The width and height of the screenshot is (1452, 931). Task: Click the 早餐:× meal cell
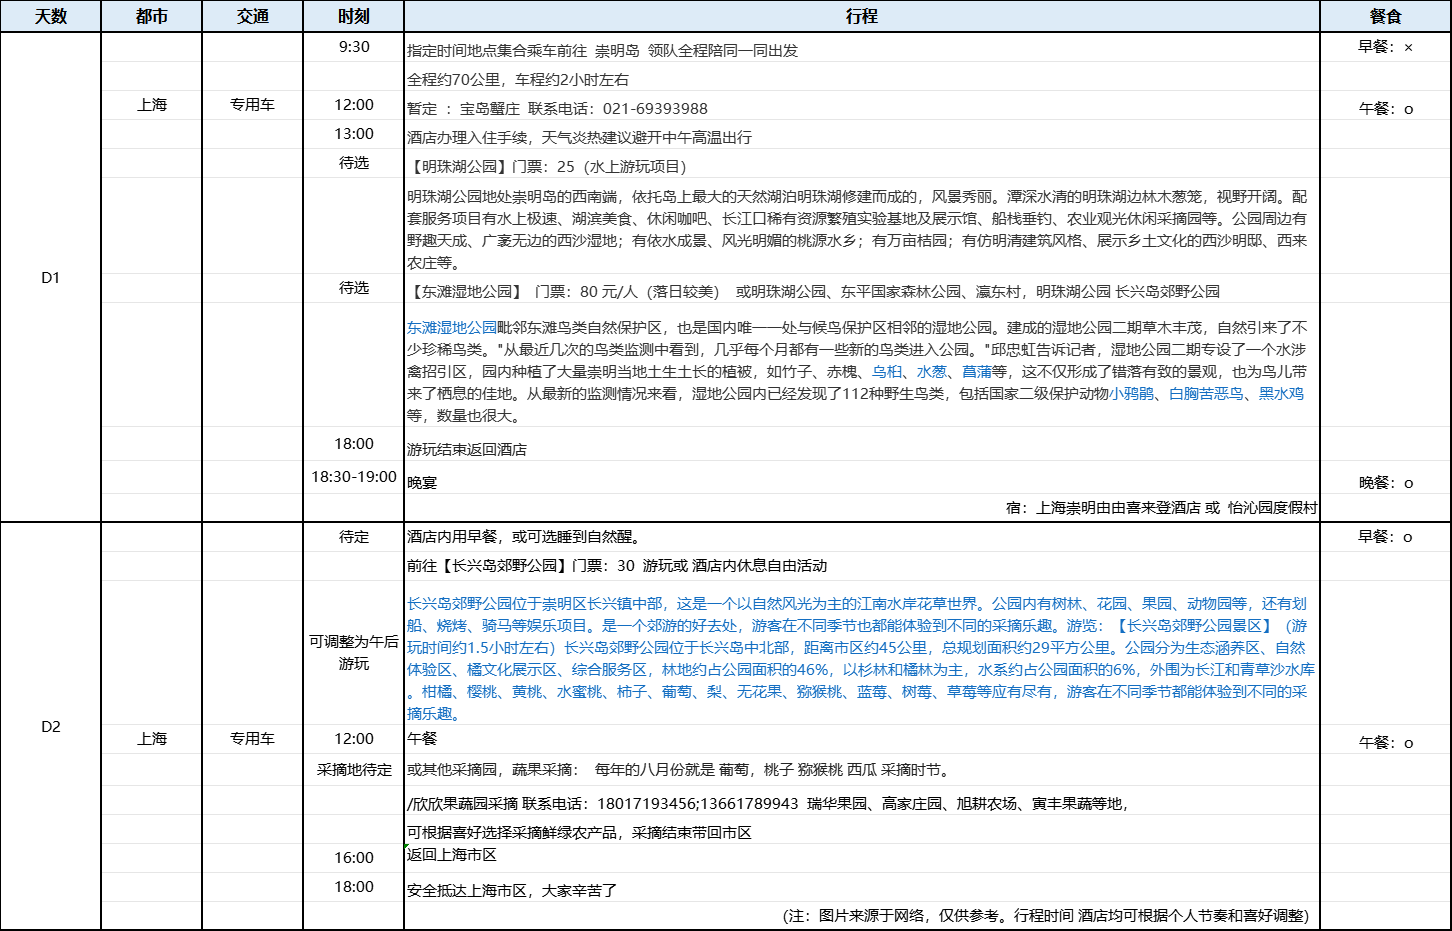1385,47
